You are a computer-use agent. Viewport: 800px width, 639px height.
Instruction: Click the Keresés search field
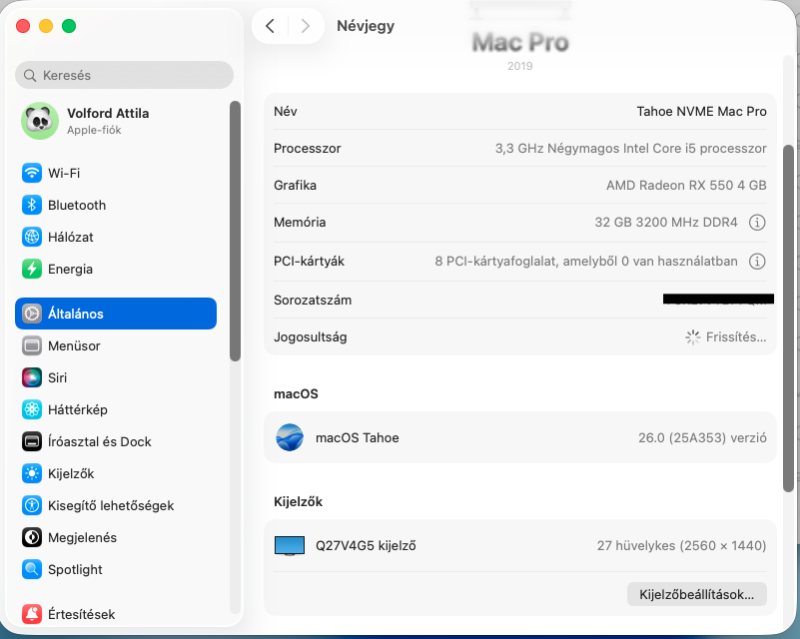coord(124,76)
